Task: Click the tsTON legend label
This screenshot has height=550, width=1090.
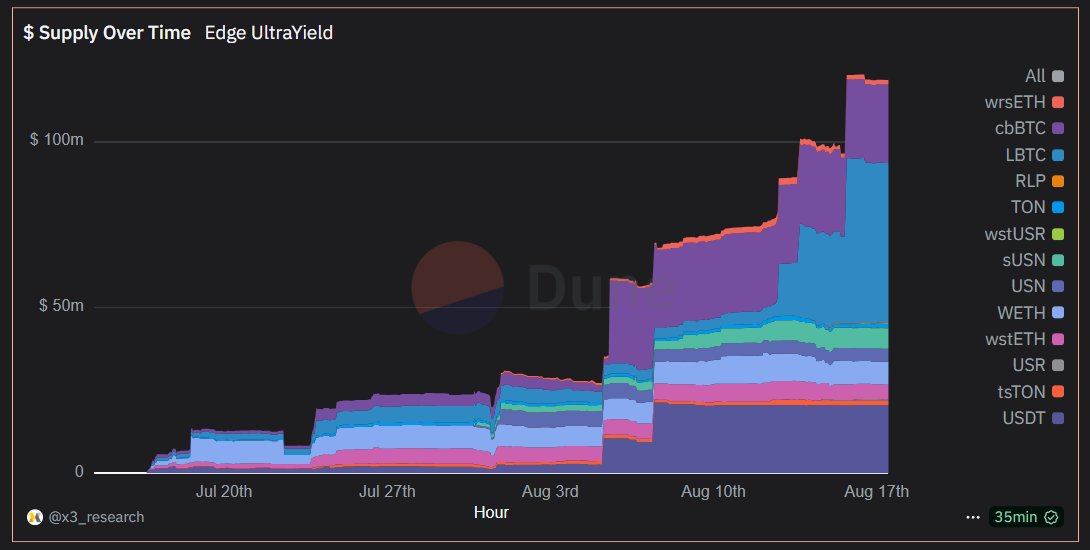Action: pos(1021,392)
